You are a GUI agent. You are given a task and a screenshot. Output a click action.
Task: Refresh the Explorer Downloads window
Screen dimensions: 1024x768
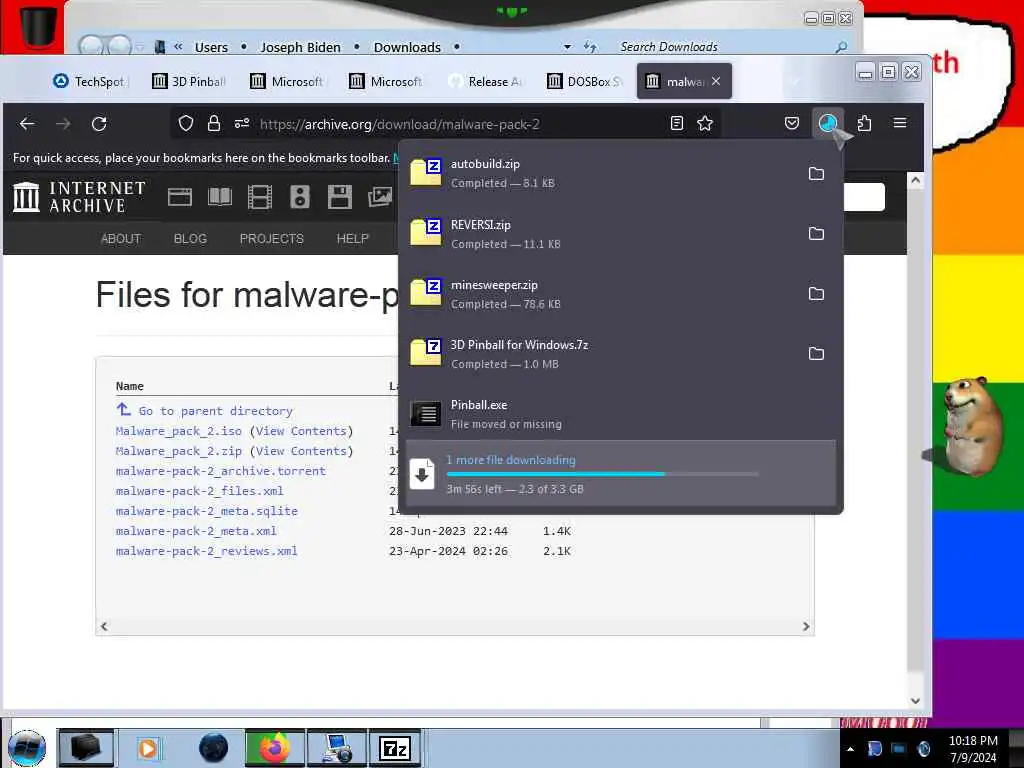coord(590,47)
